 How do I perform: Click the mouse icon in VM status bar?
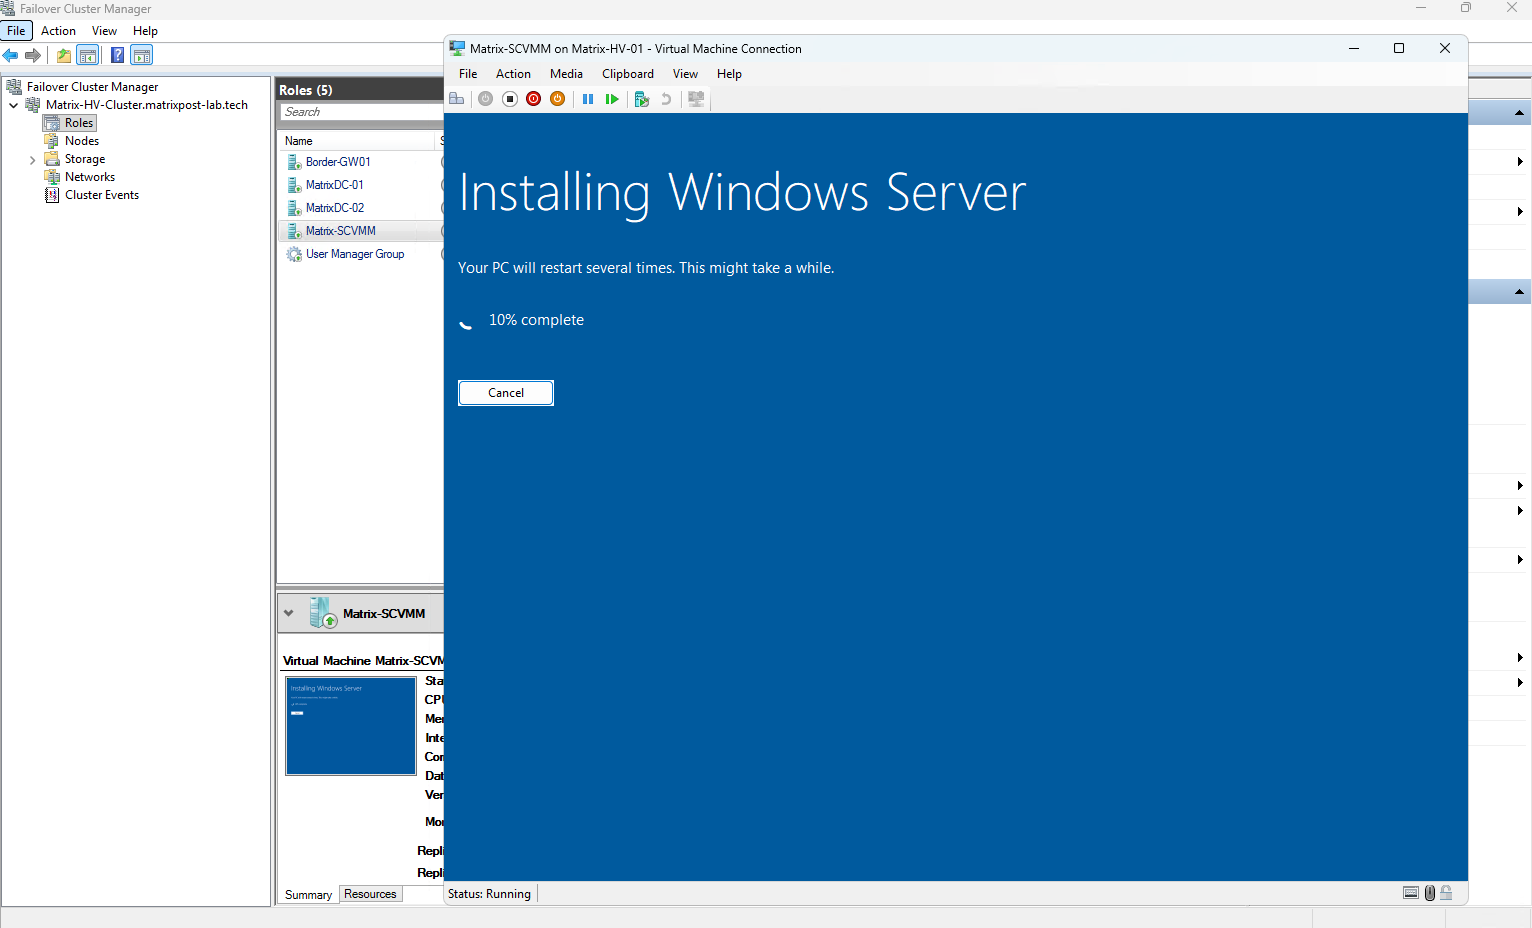click(1430, 893)
